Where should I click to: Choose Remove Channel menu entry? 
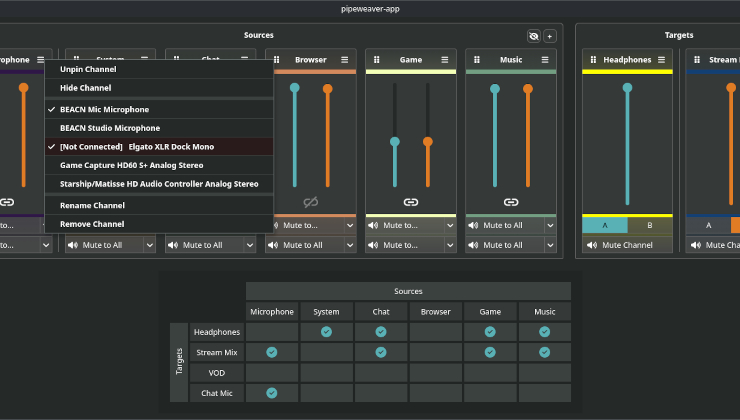(x=159, y=224)
